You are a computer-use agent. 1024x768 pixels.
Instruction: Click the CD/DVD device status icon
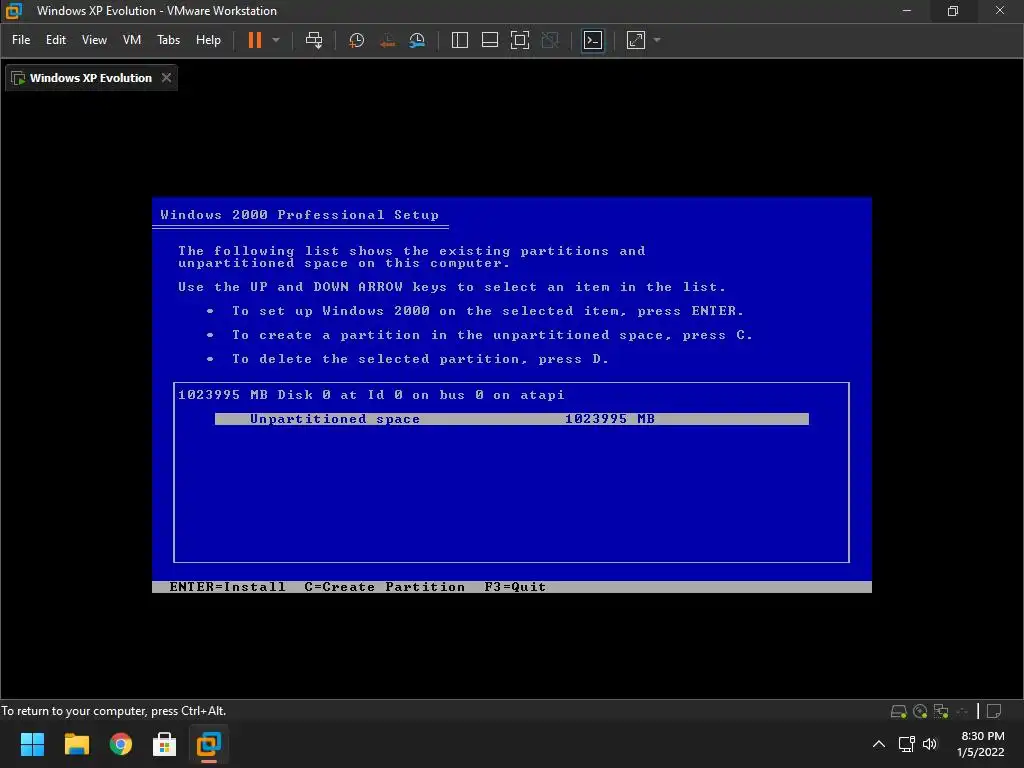[920, 711]
